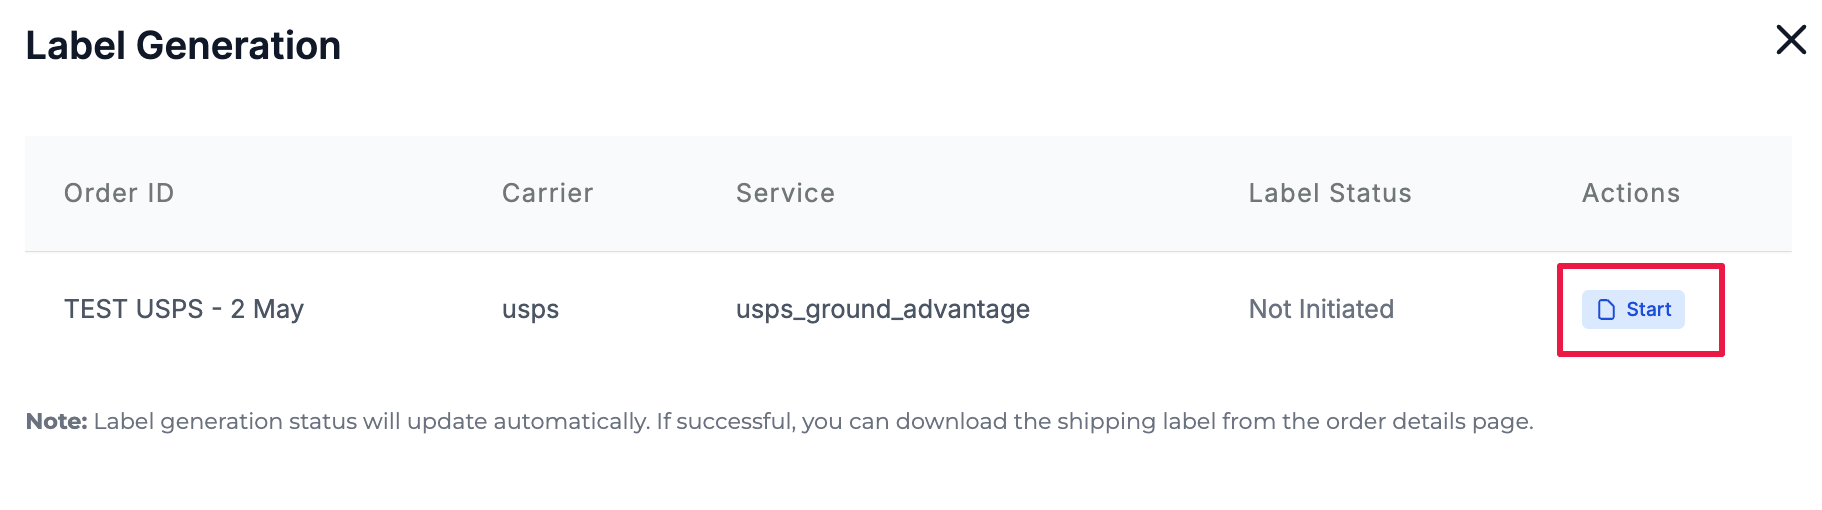Click the bold Note: label

pyautogui.click(x=57, y=421)
